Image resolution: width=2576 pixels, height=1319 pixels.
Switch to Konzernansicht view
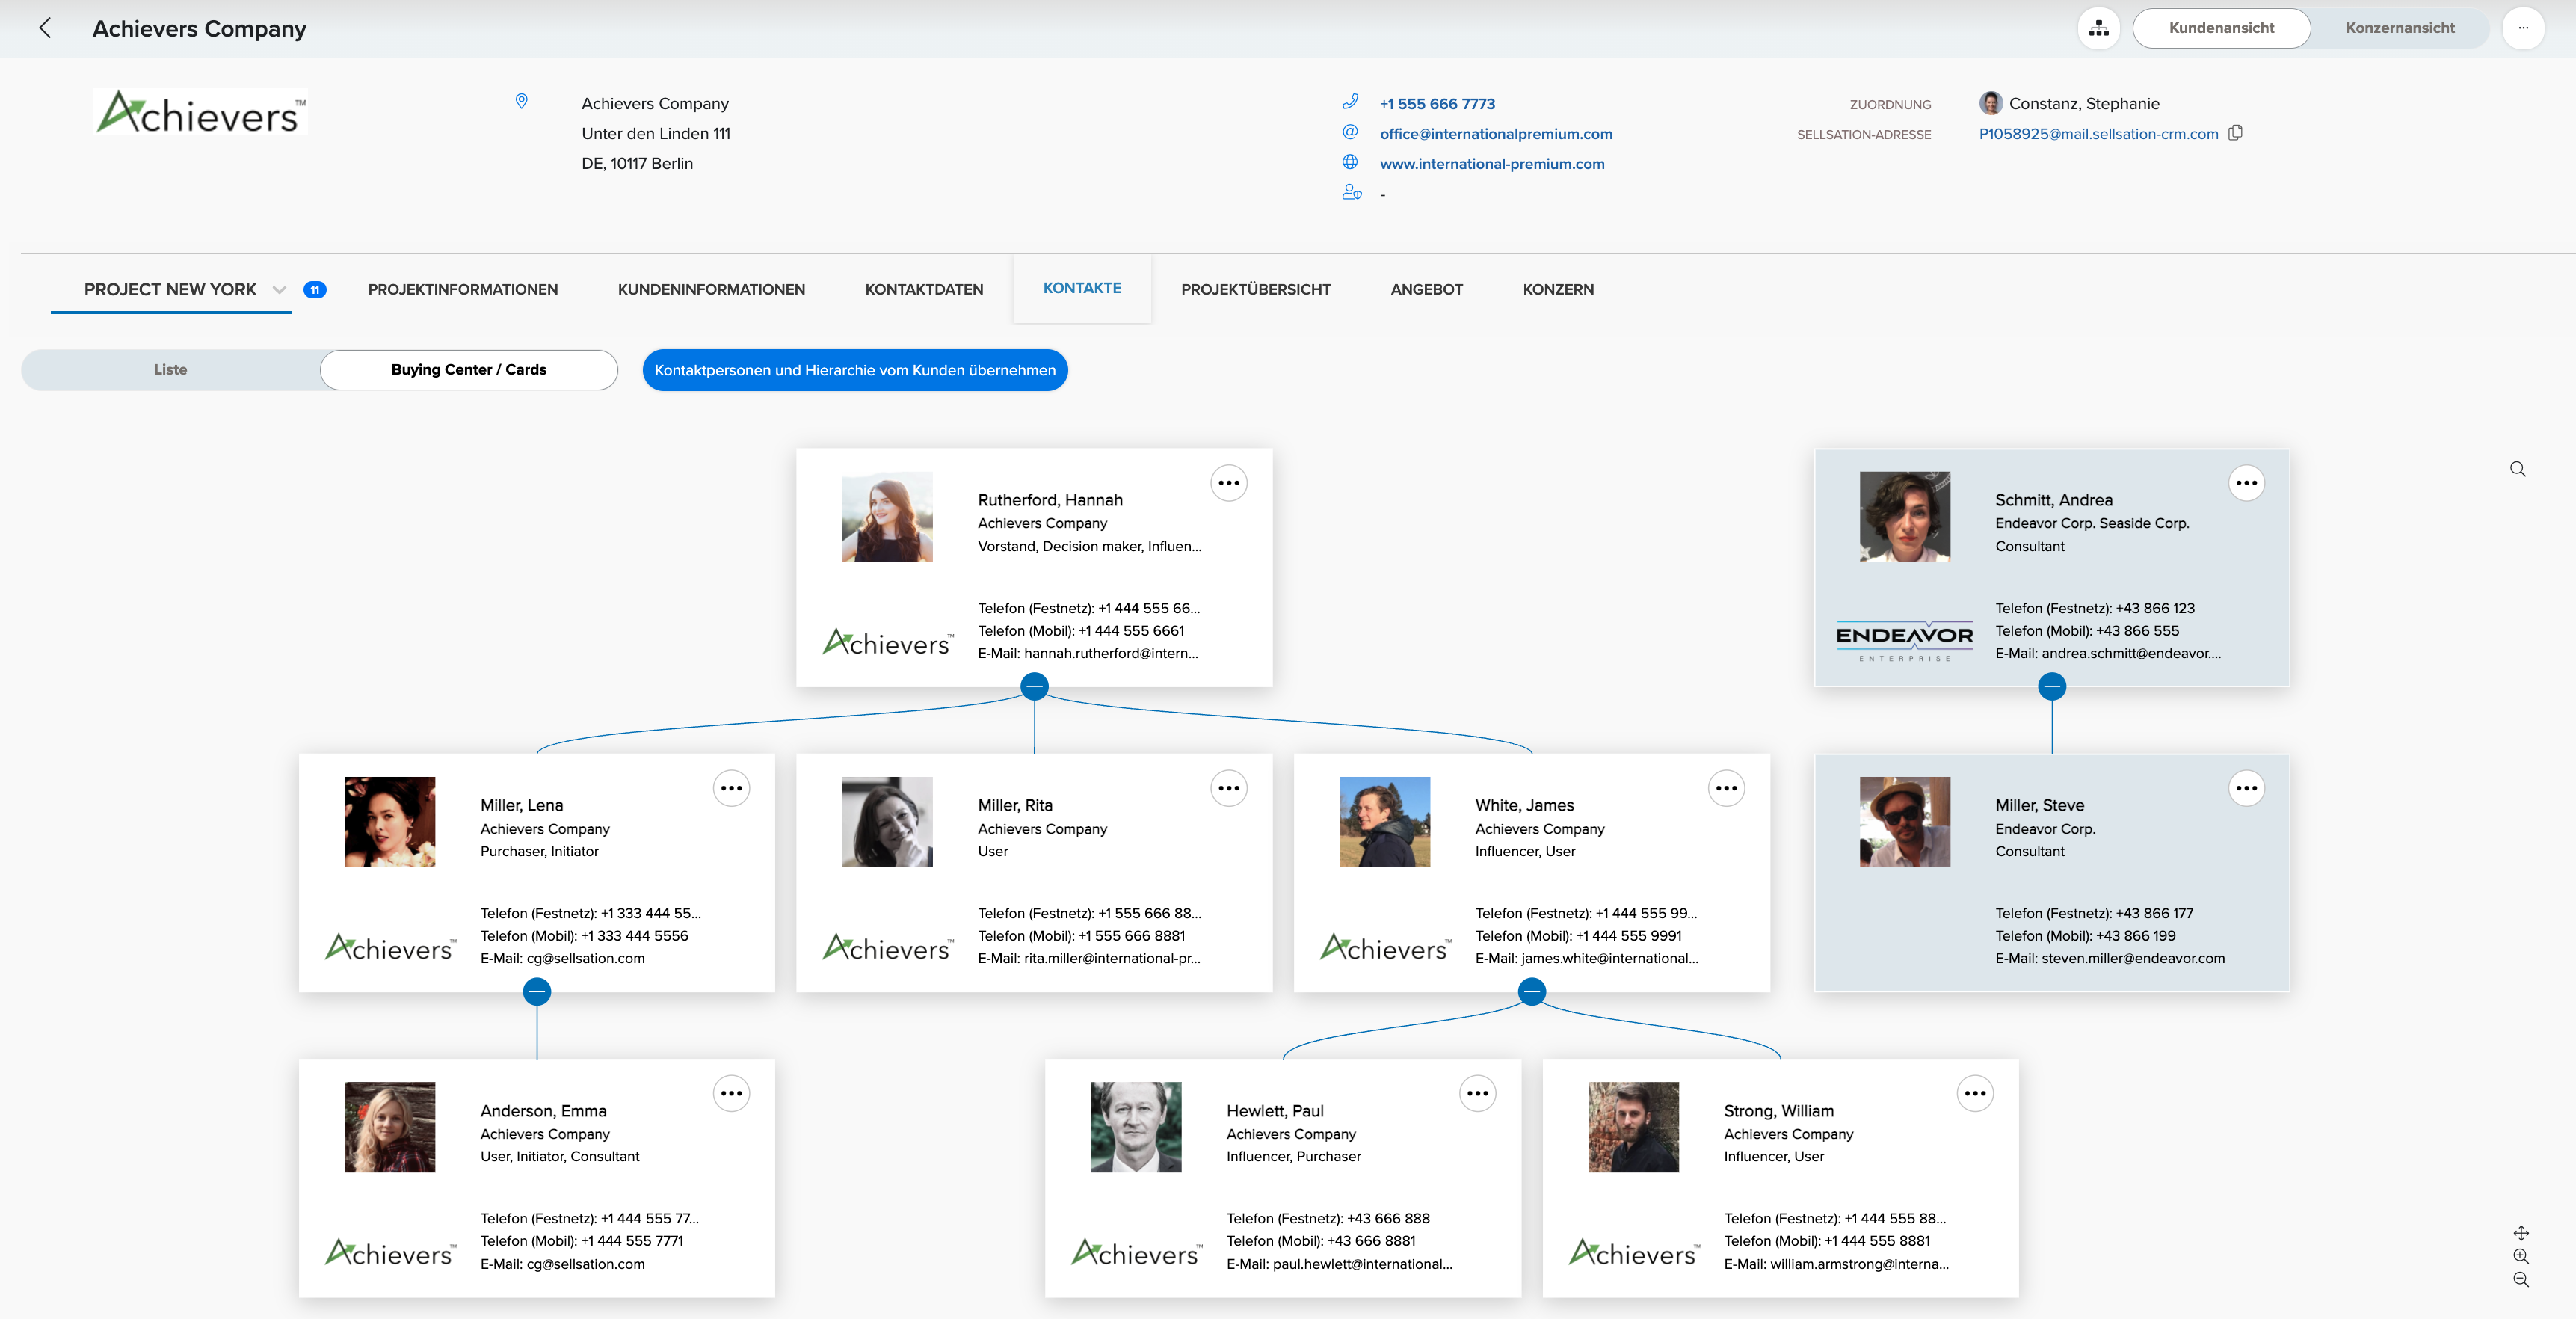(2400, 28)
